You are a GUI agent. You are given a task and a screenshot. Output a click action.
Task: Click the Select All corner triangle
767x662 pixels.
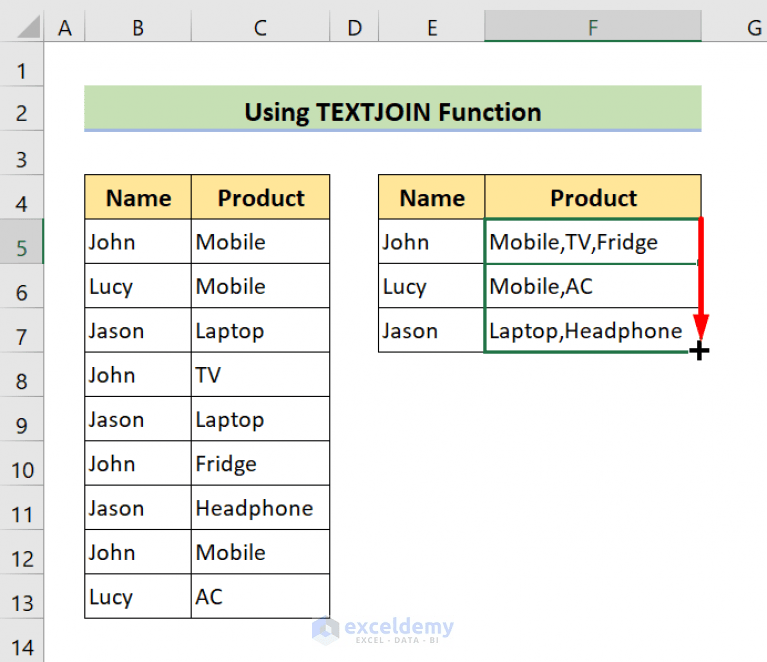28,27
